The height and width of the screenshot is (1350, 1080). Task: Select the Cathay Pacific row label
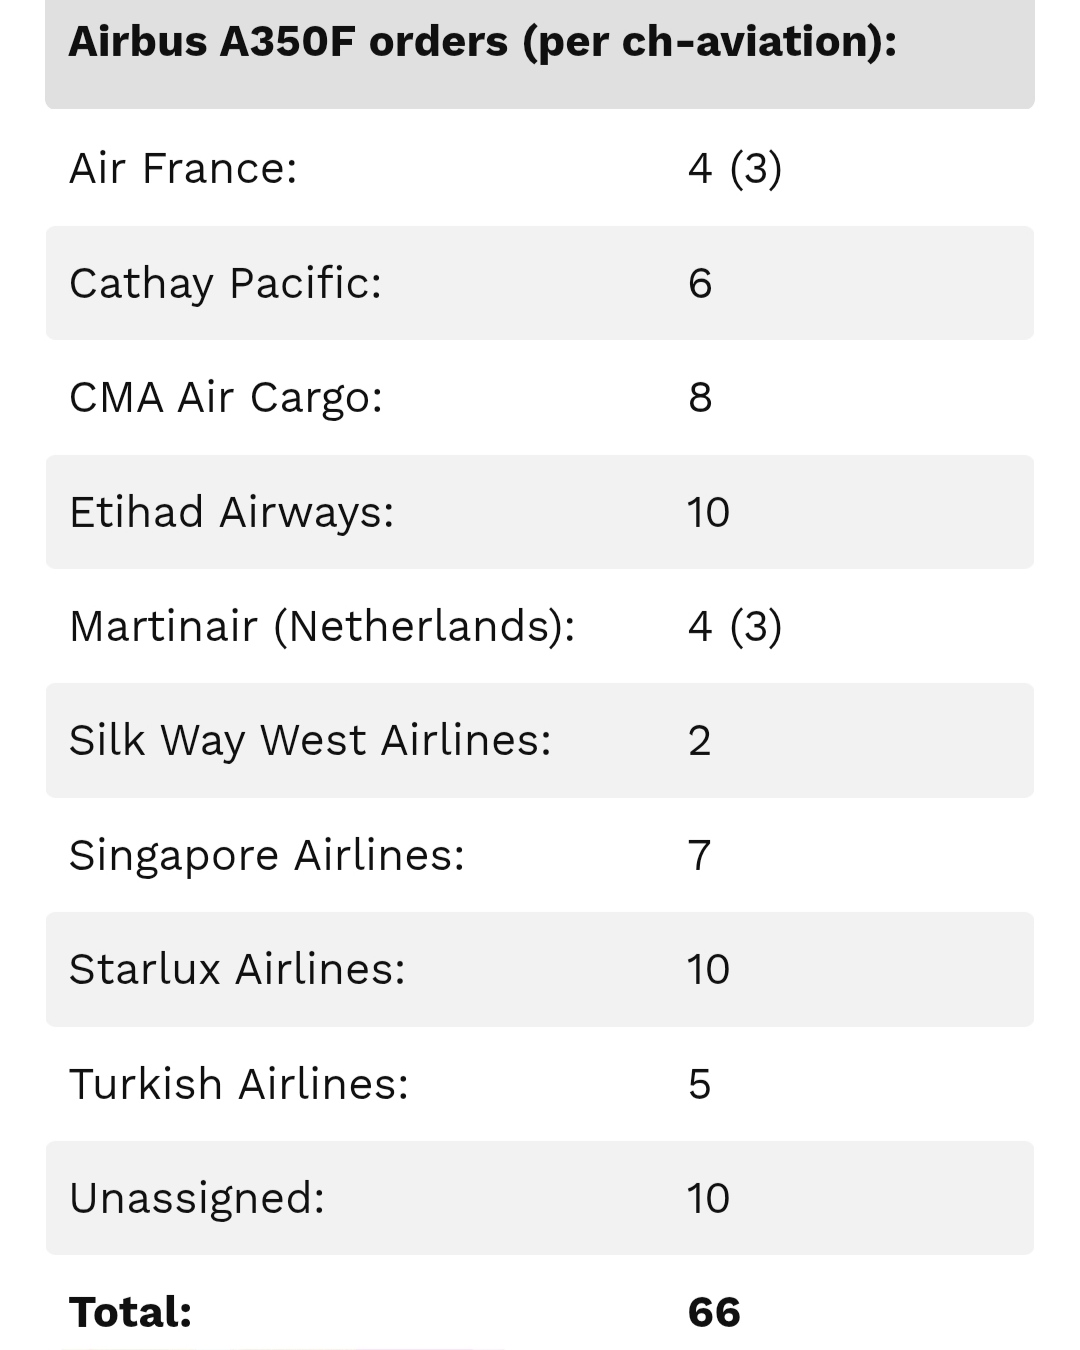225,283
